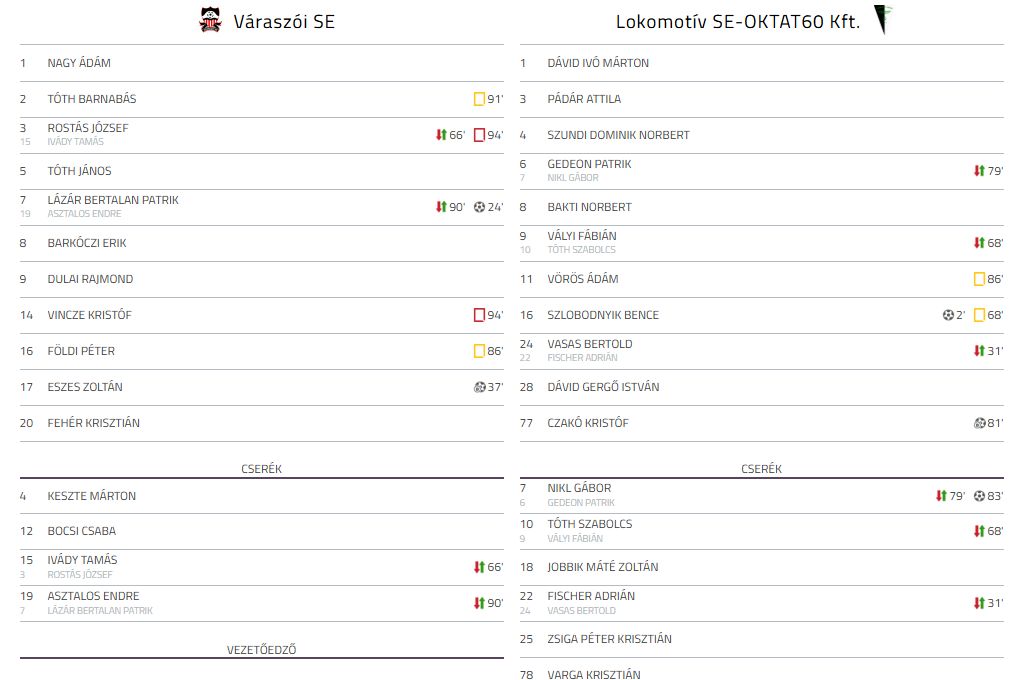Click substitution arrows for Vasas Bertold starter row
This screenshot has width=1032, height=680.
coord(979,351)
